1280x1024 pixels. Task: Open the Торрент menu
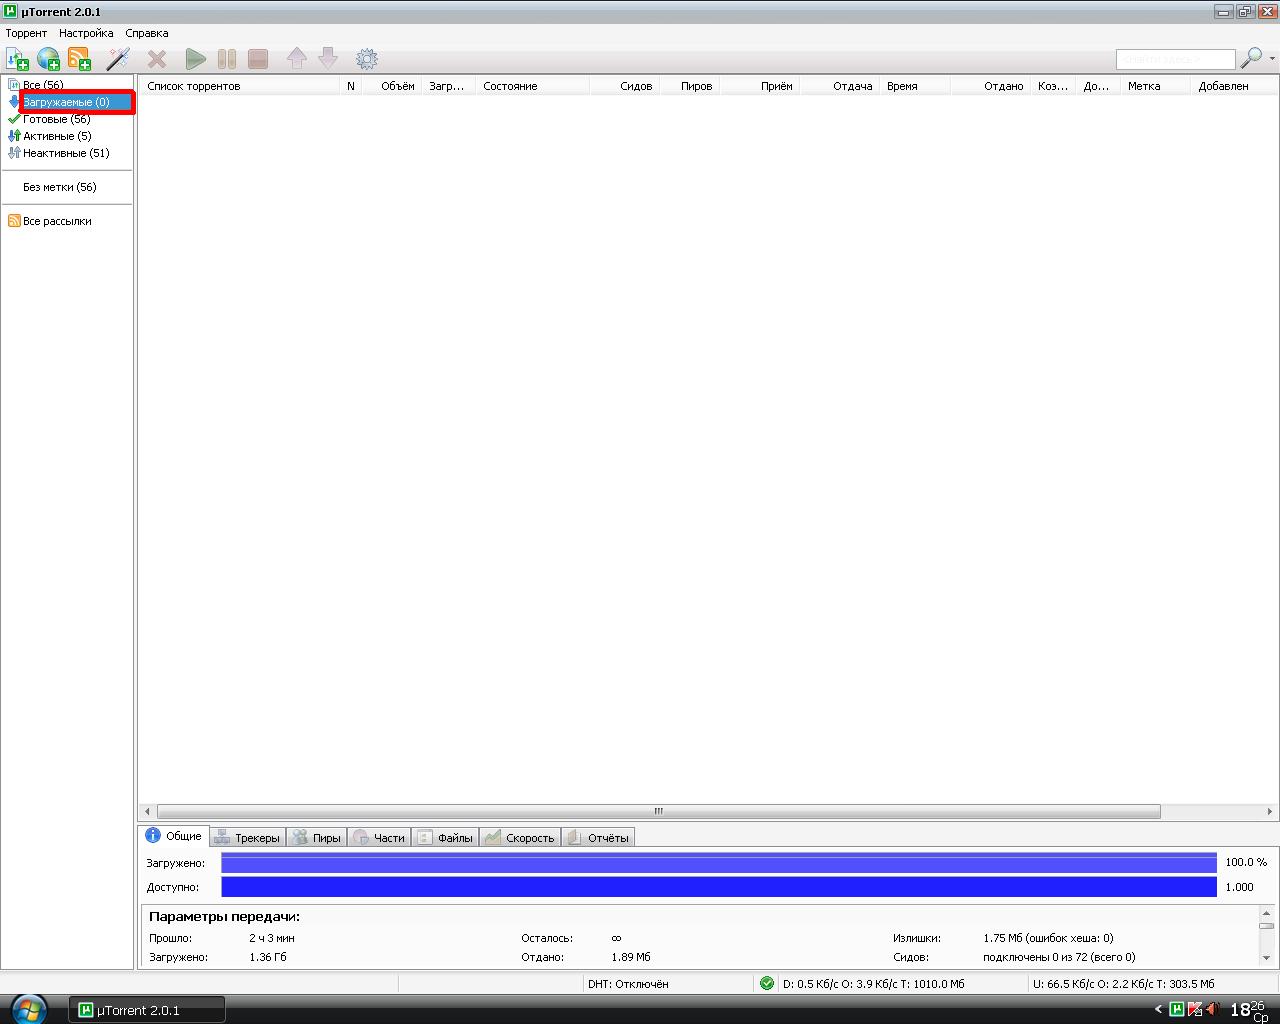[26, 33]
